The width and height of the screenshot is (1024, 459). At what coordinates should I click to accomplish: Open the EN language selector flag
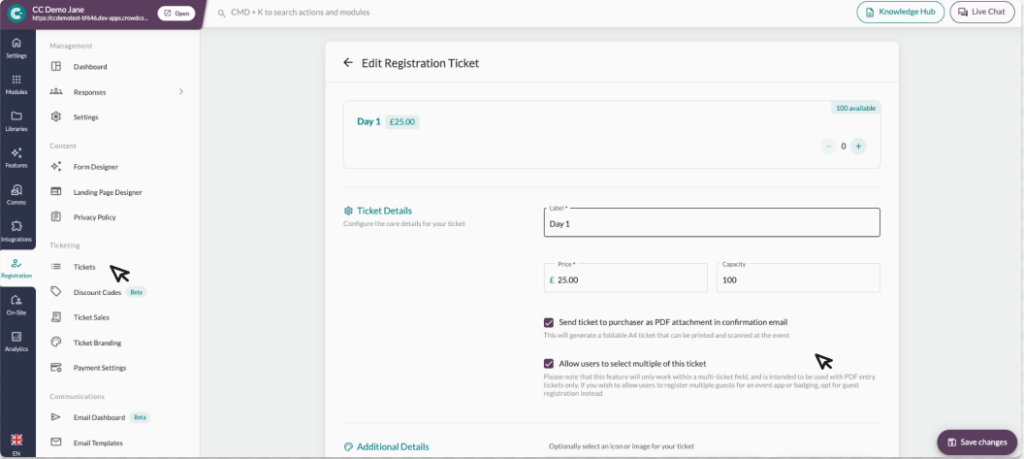17,440
